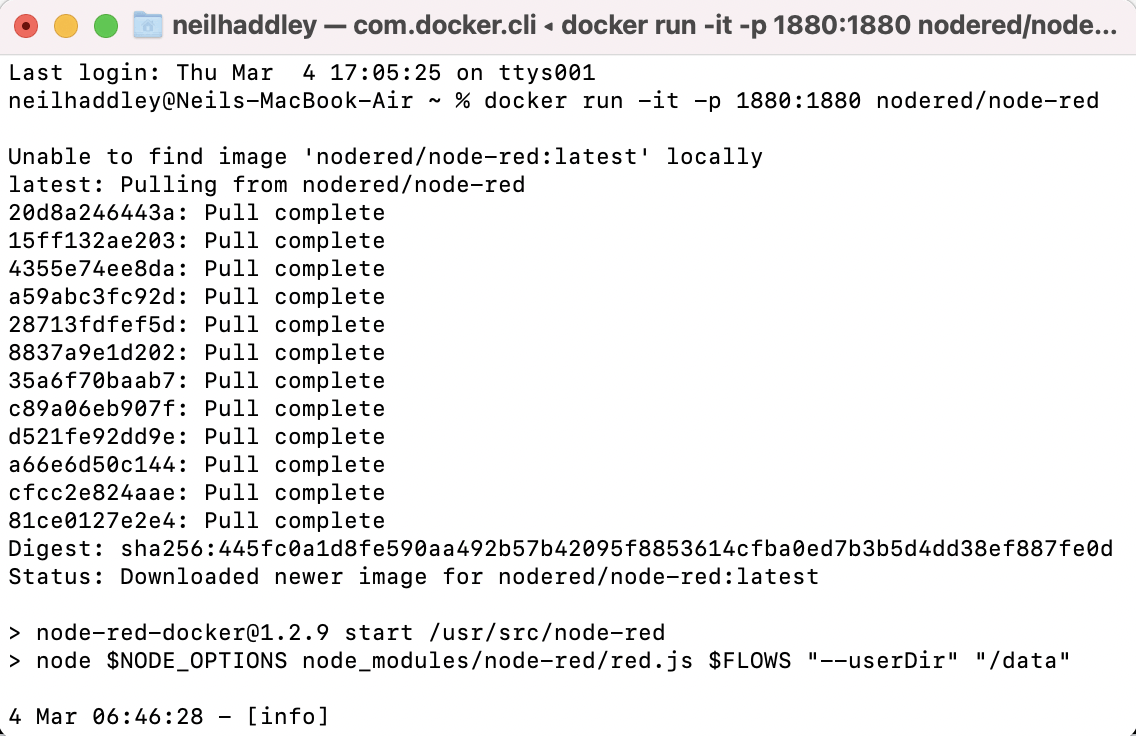Click the docker run command line
The width and height of the screenshot is (1136, 736).
[553, 101]
